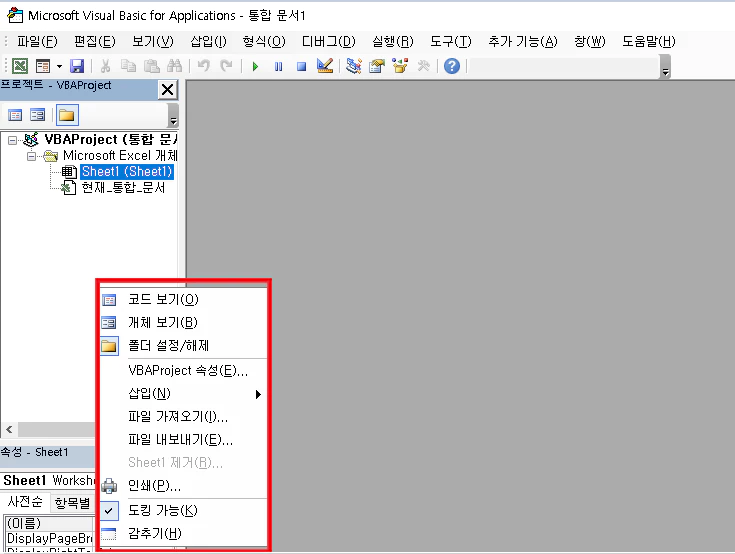The image size is (735, 554).
Task: Open project panel toolbar options arrow
Action: (x=173, y=115)
